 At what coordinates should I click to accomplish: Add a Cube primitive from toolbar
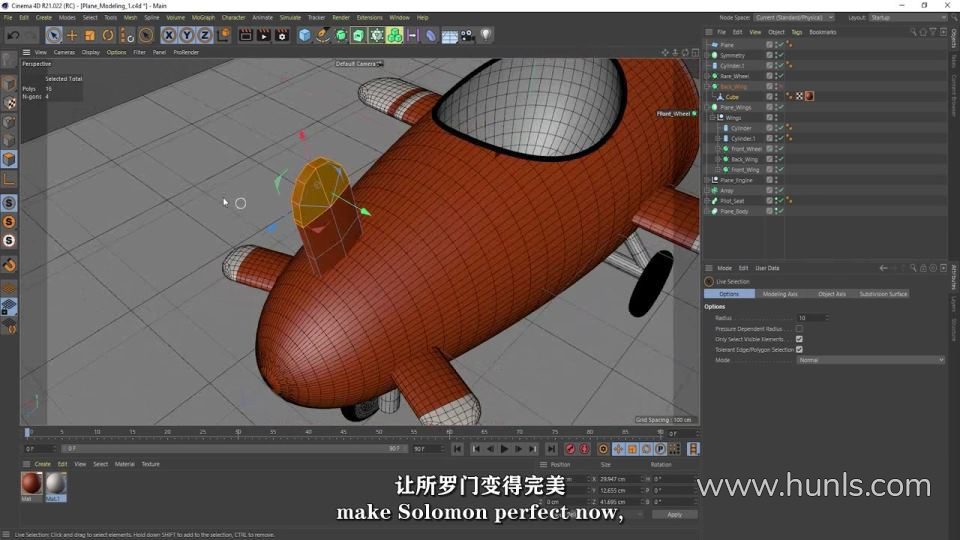point(304,36)
